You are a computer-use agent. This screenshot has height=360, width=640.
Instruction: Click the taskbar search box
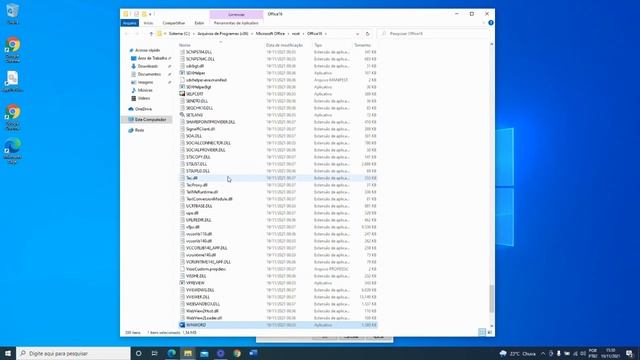(73, 353)
